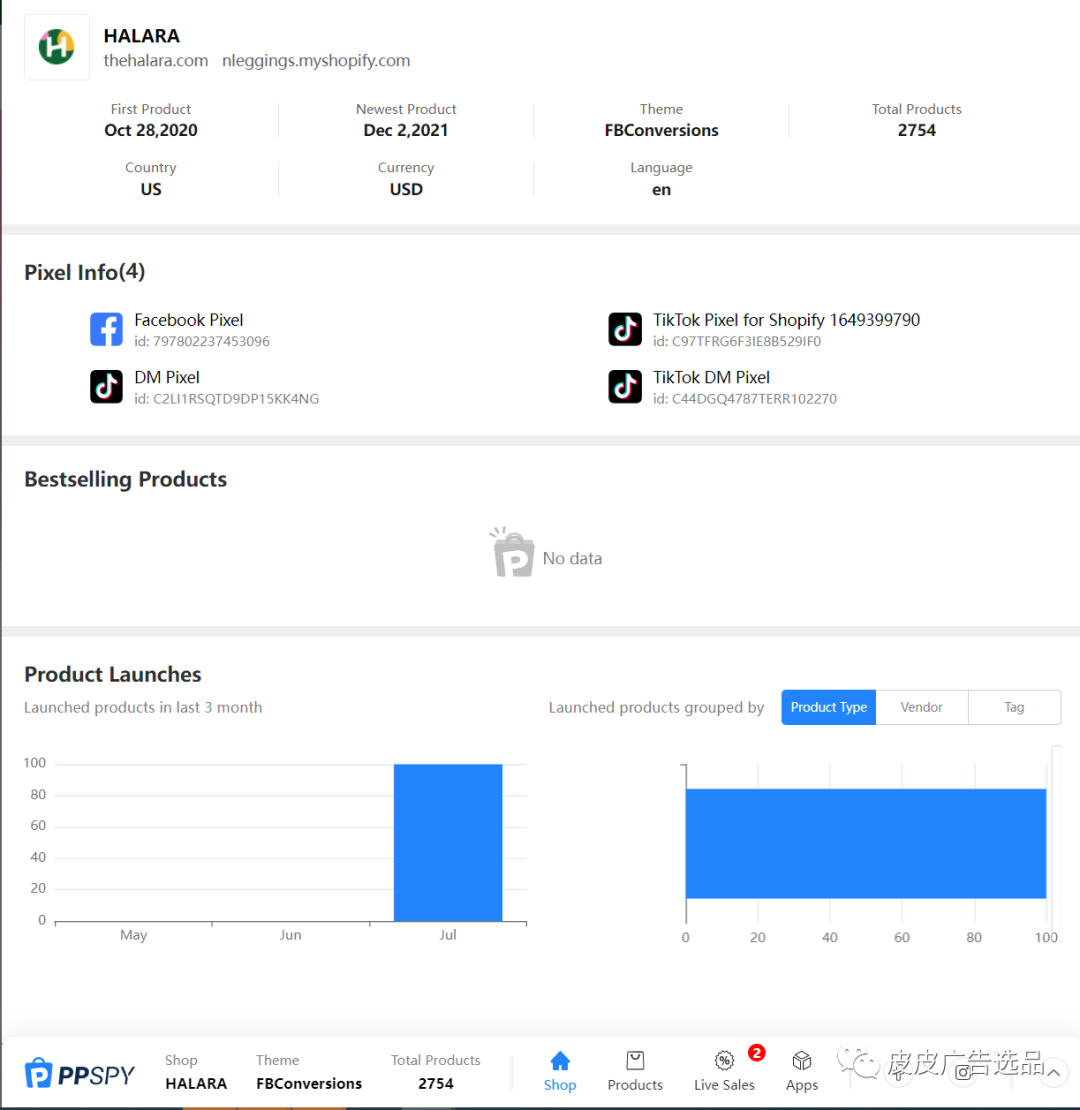This screenshot has width=1080, height=1110.
Task: Open nleggings.myshopify.com link
Action: coord(316,61)
